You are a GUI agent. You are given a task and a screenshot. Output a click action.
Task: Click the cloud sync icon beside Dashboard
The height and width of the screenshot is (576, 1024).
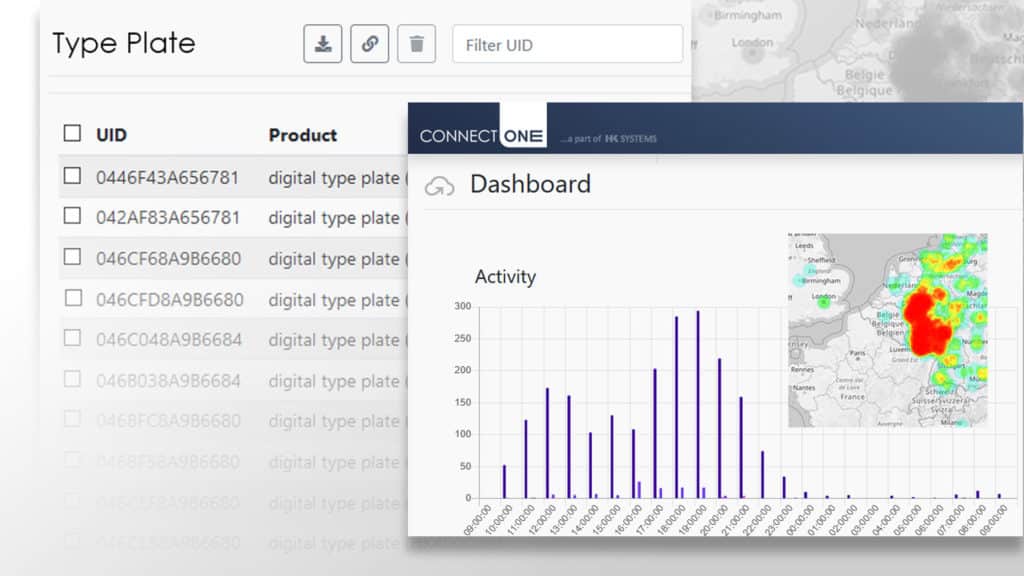438,184
